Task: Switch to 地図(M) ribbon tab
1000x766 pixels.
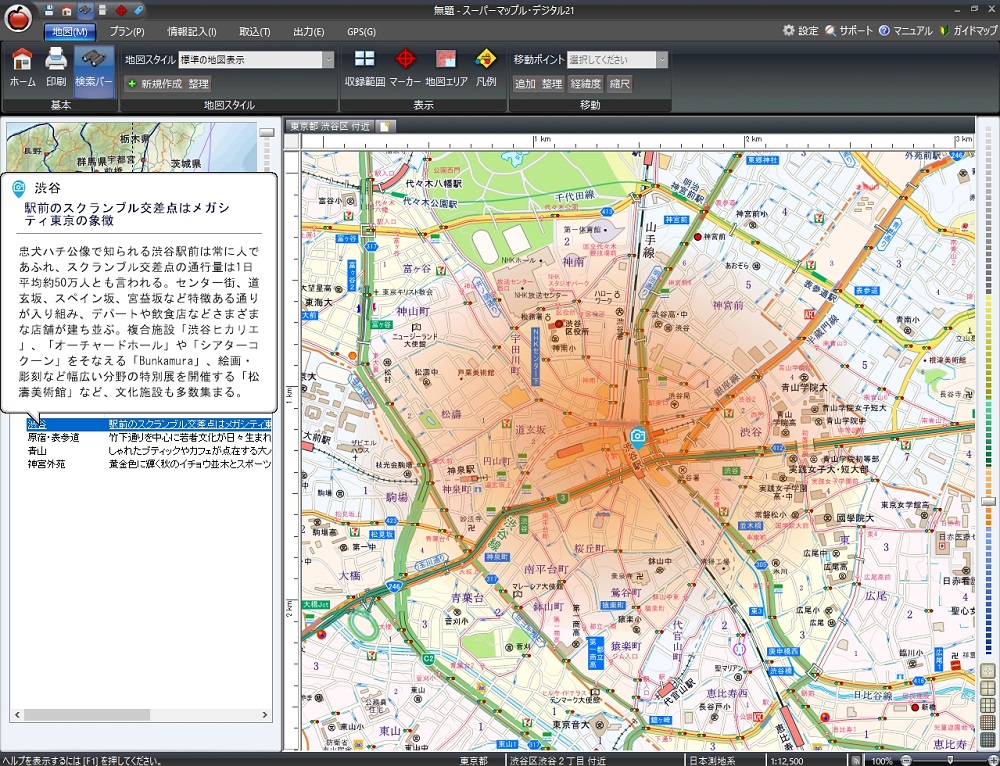Action: point(70,31)
